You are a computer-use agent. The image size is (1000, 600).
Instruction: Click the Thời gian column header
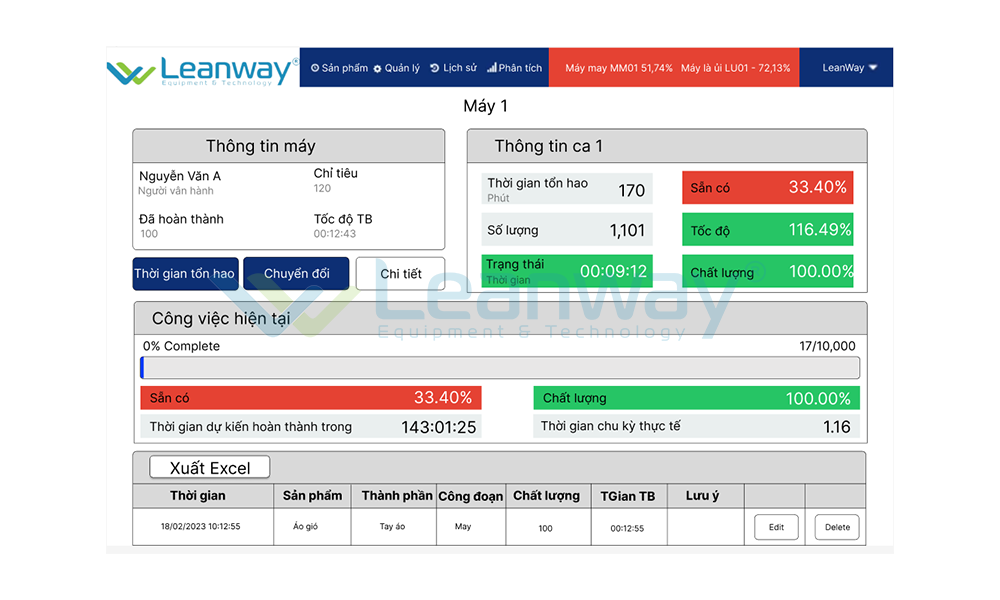[198, 496]
